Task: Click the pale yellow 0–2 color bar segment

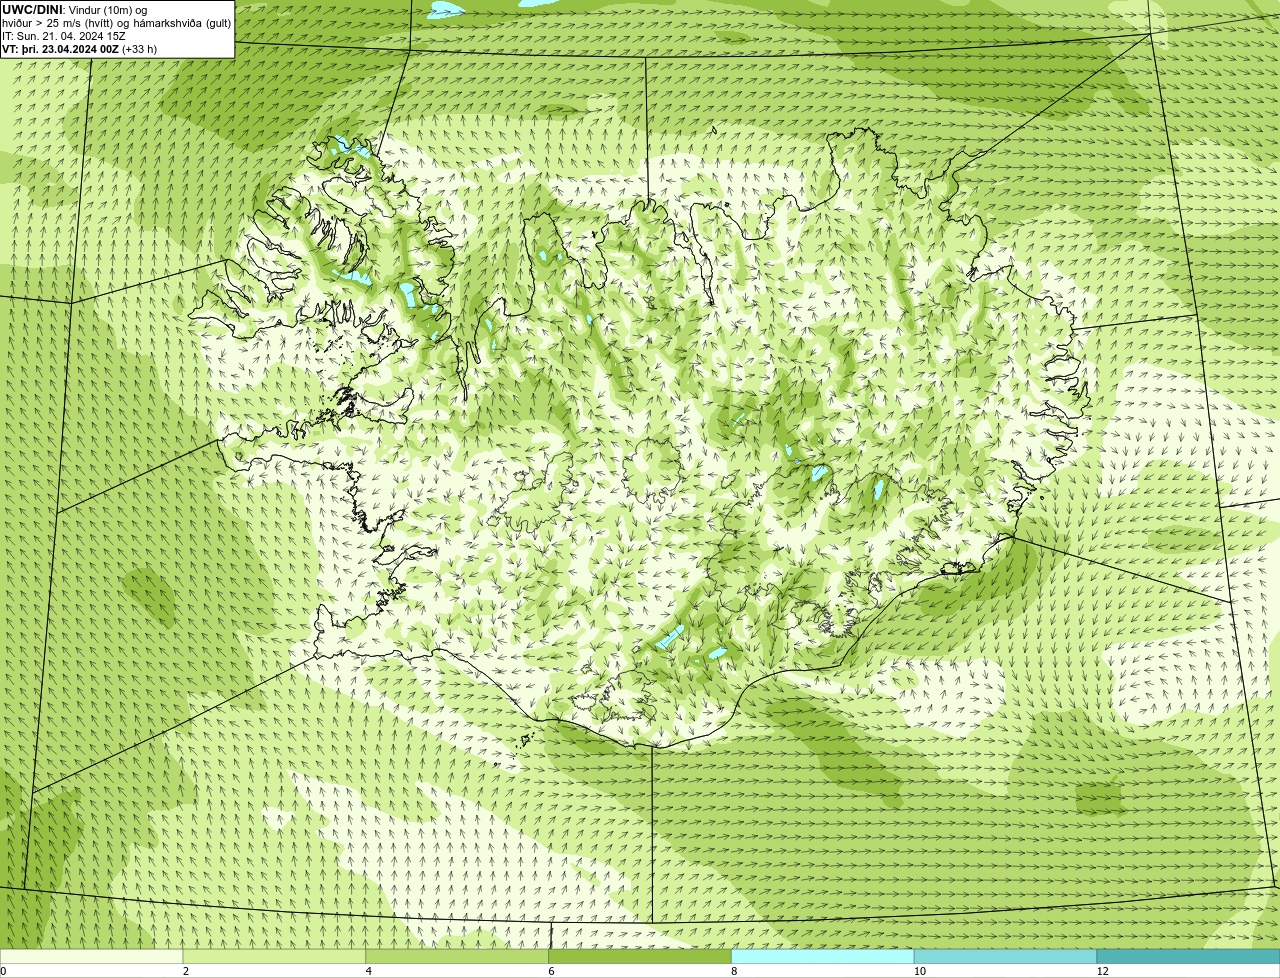Action: pos(91,956)
